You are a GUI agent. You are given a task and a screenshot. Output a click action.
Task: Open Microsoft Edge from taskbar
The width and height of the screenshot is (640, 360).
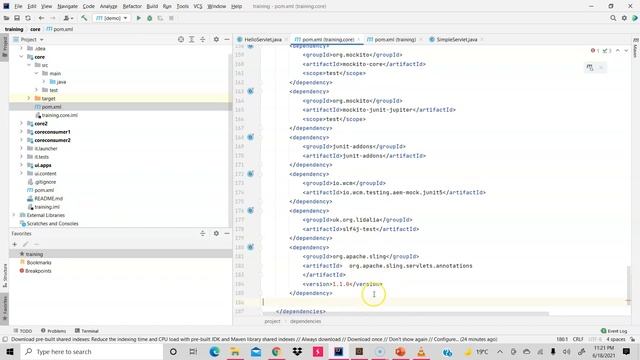[x=214, y=351]
